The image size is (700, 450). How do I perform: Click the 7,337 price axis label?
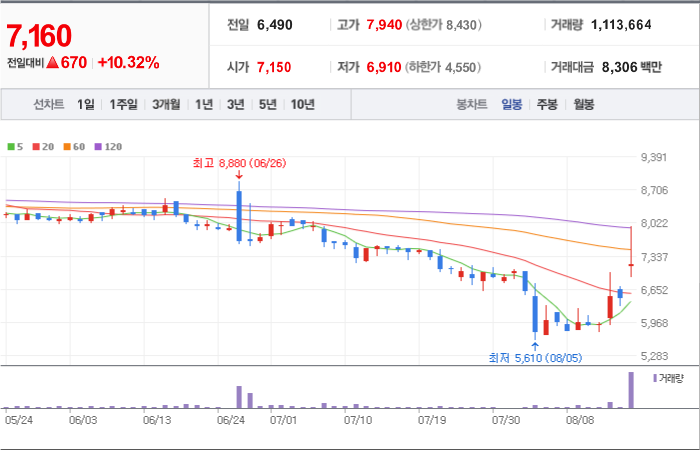(x=654, y=257)
